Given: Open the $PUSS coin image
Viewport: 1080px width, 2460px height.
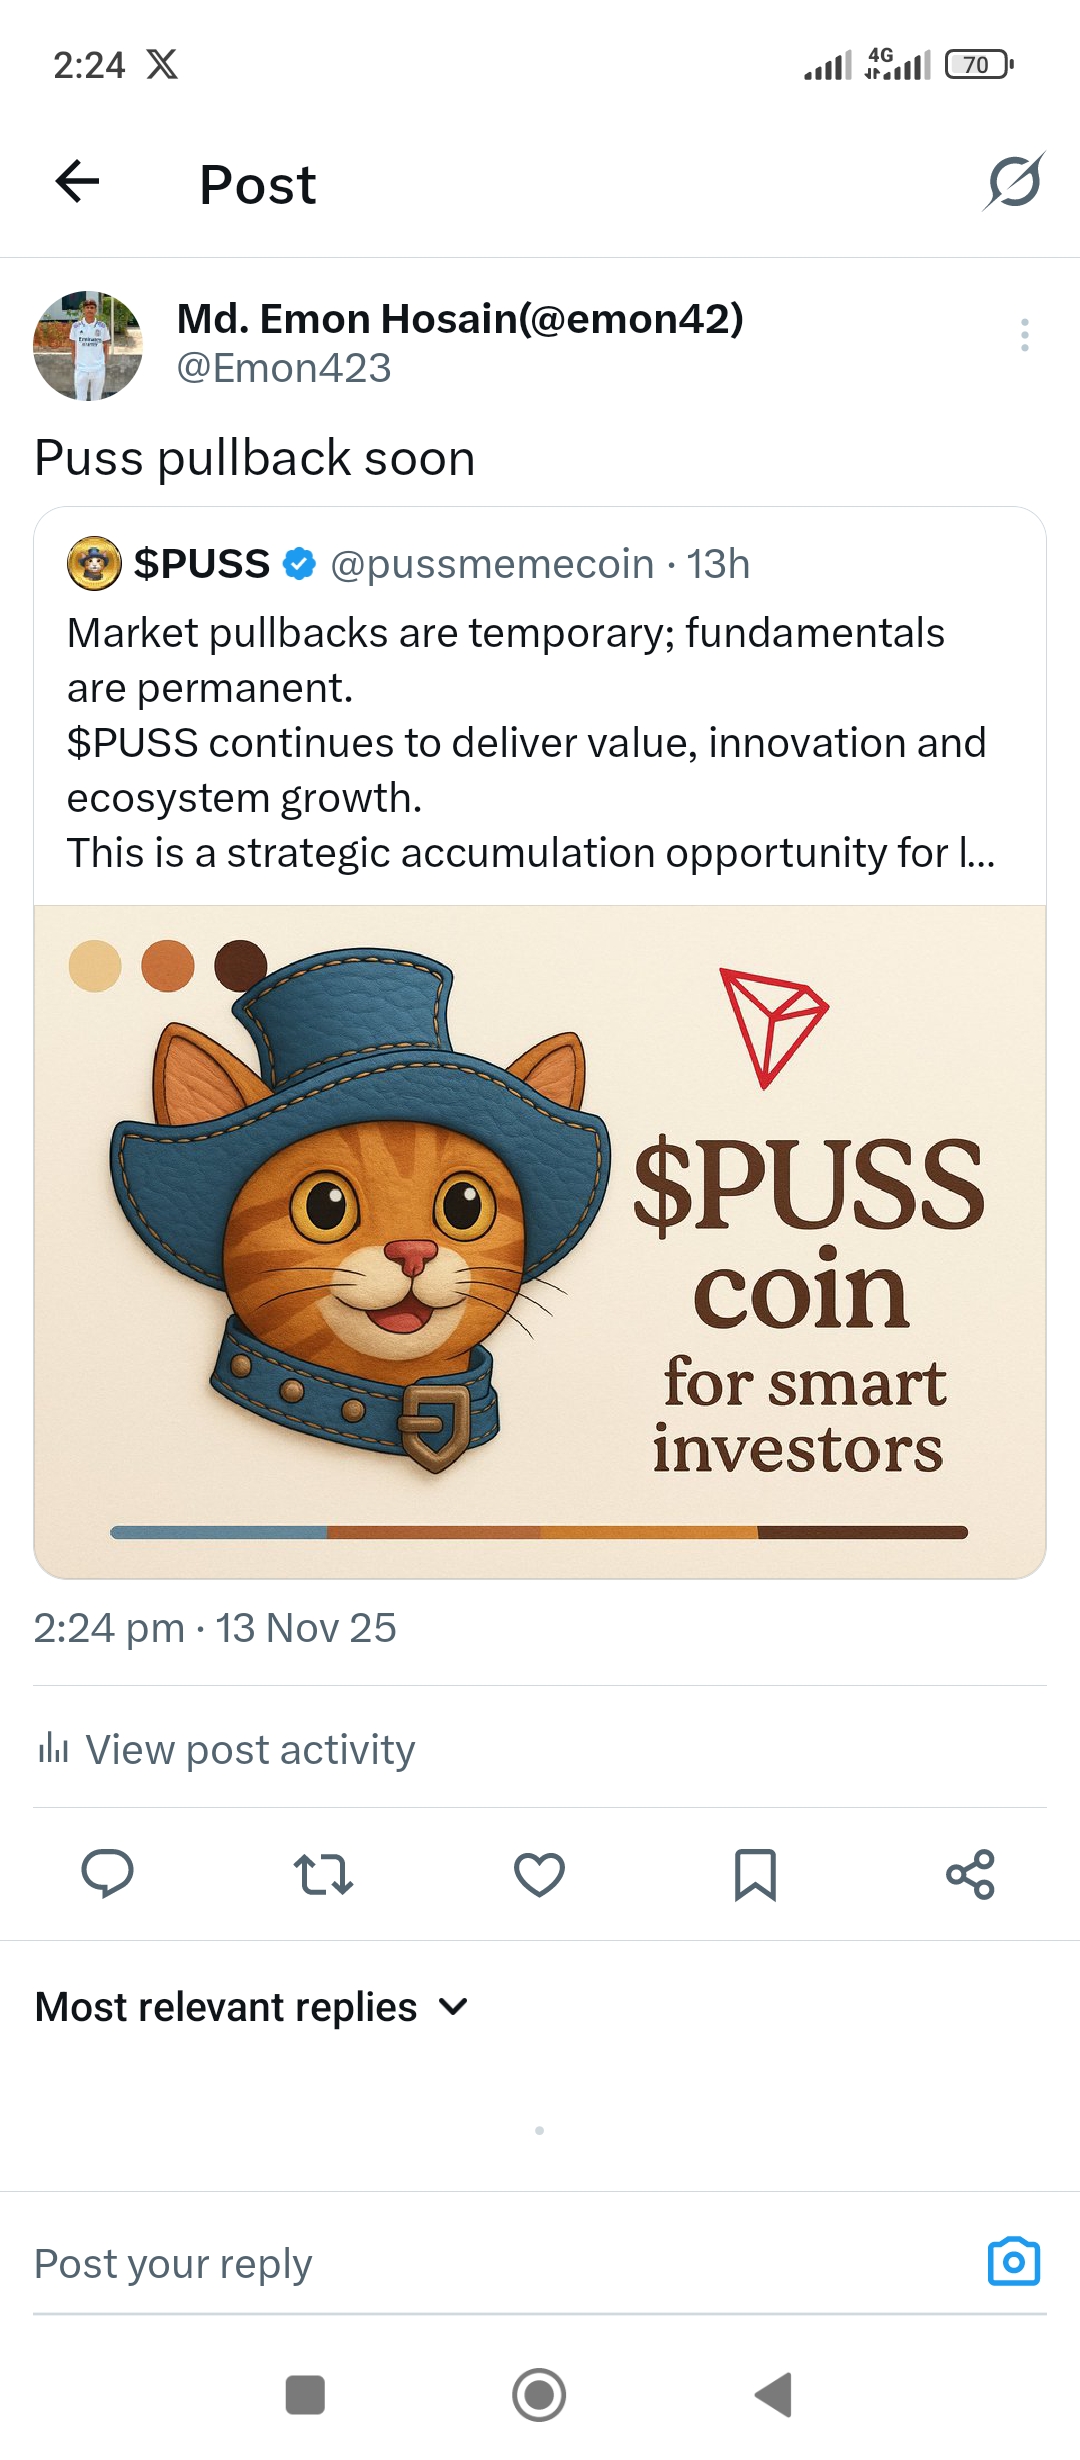Looking at the screenshot, I should click(x=540, y=1240).
